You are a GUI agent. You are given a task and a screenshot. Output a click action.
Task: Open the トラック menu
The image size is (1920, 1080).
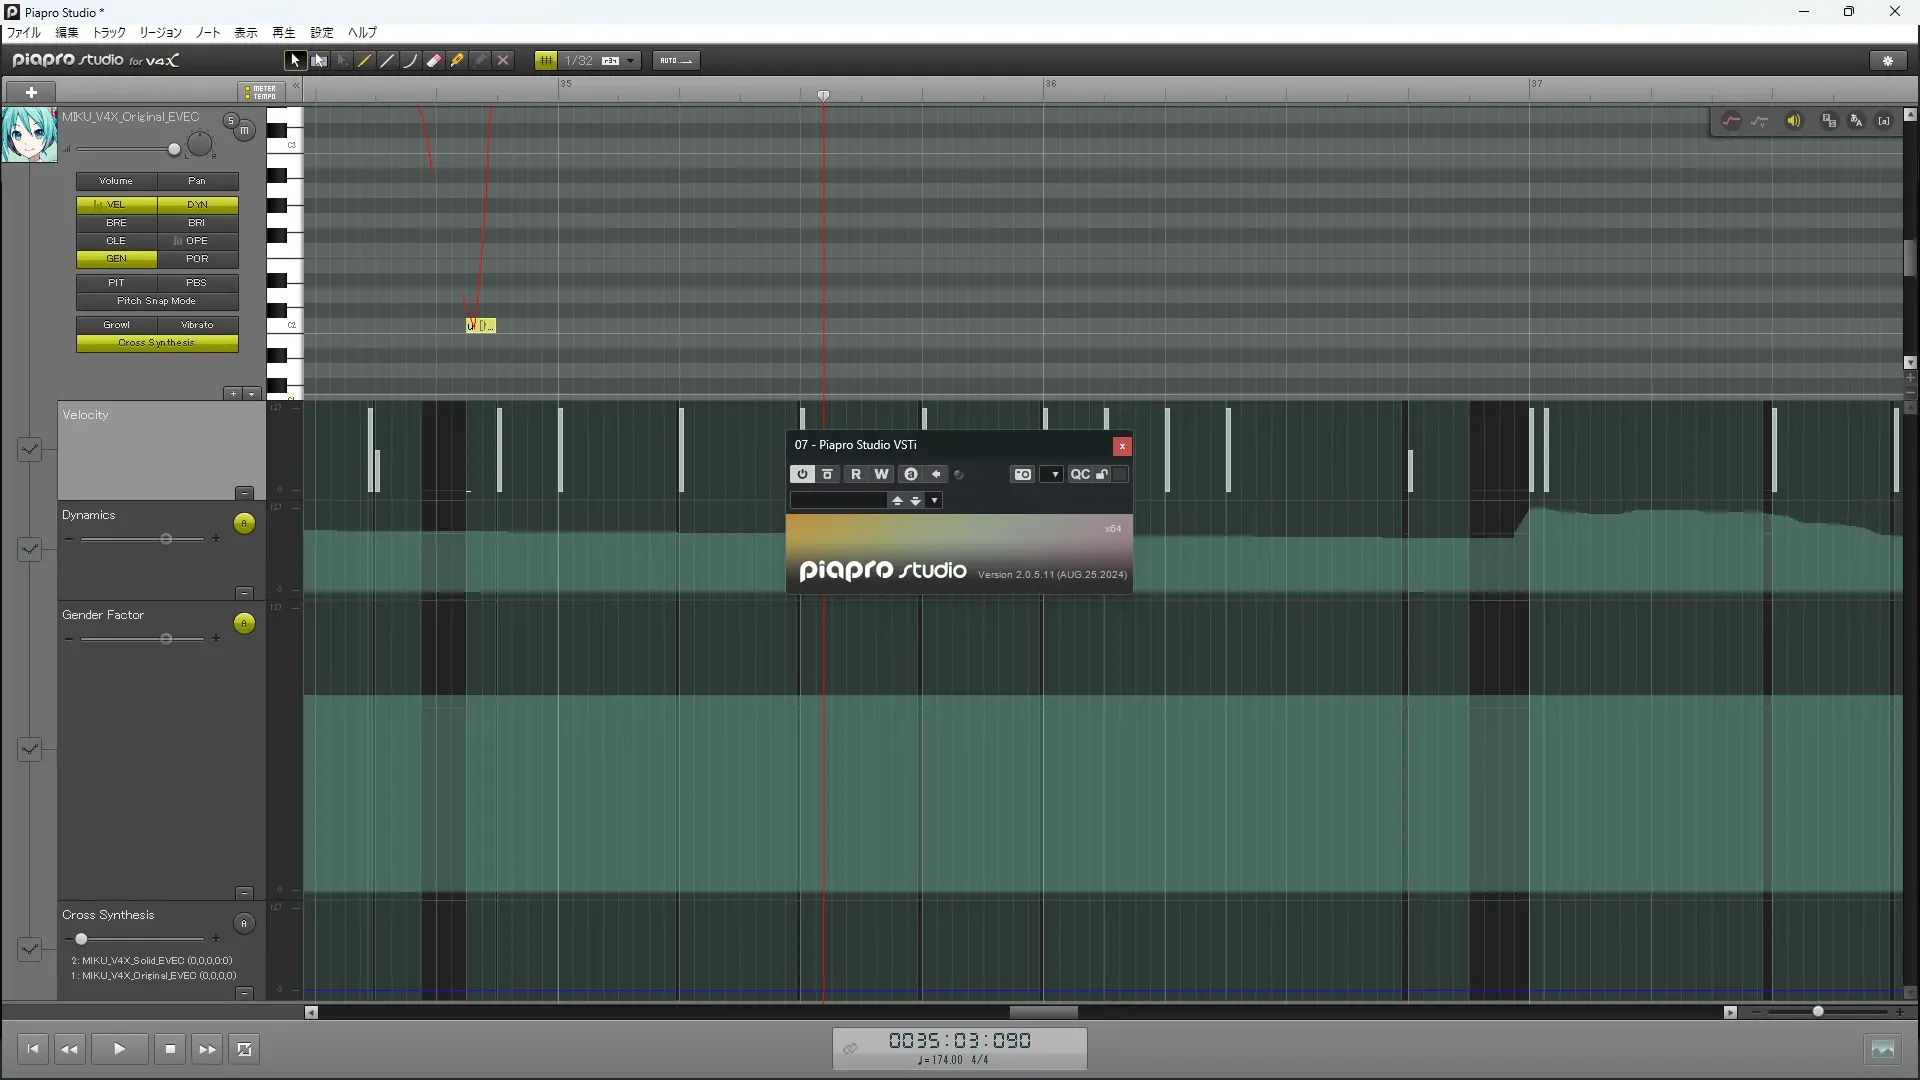coord(109,32)
